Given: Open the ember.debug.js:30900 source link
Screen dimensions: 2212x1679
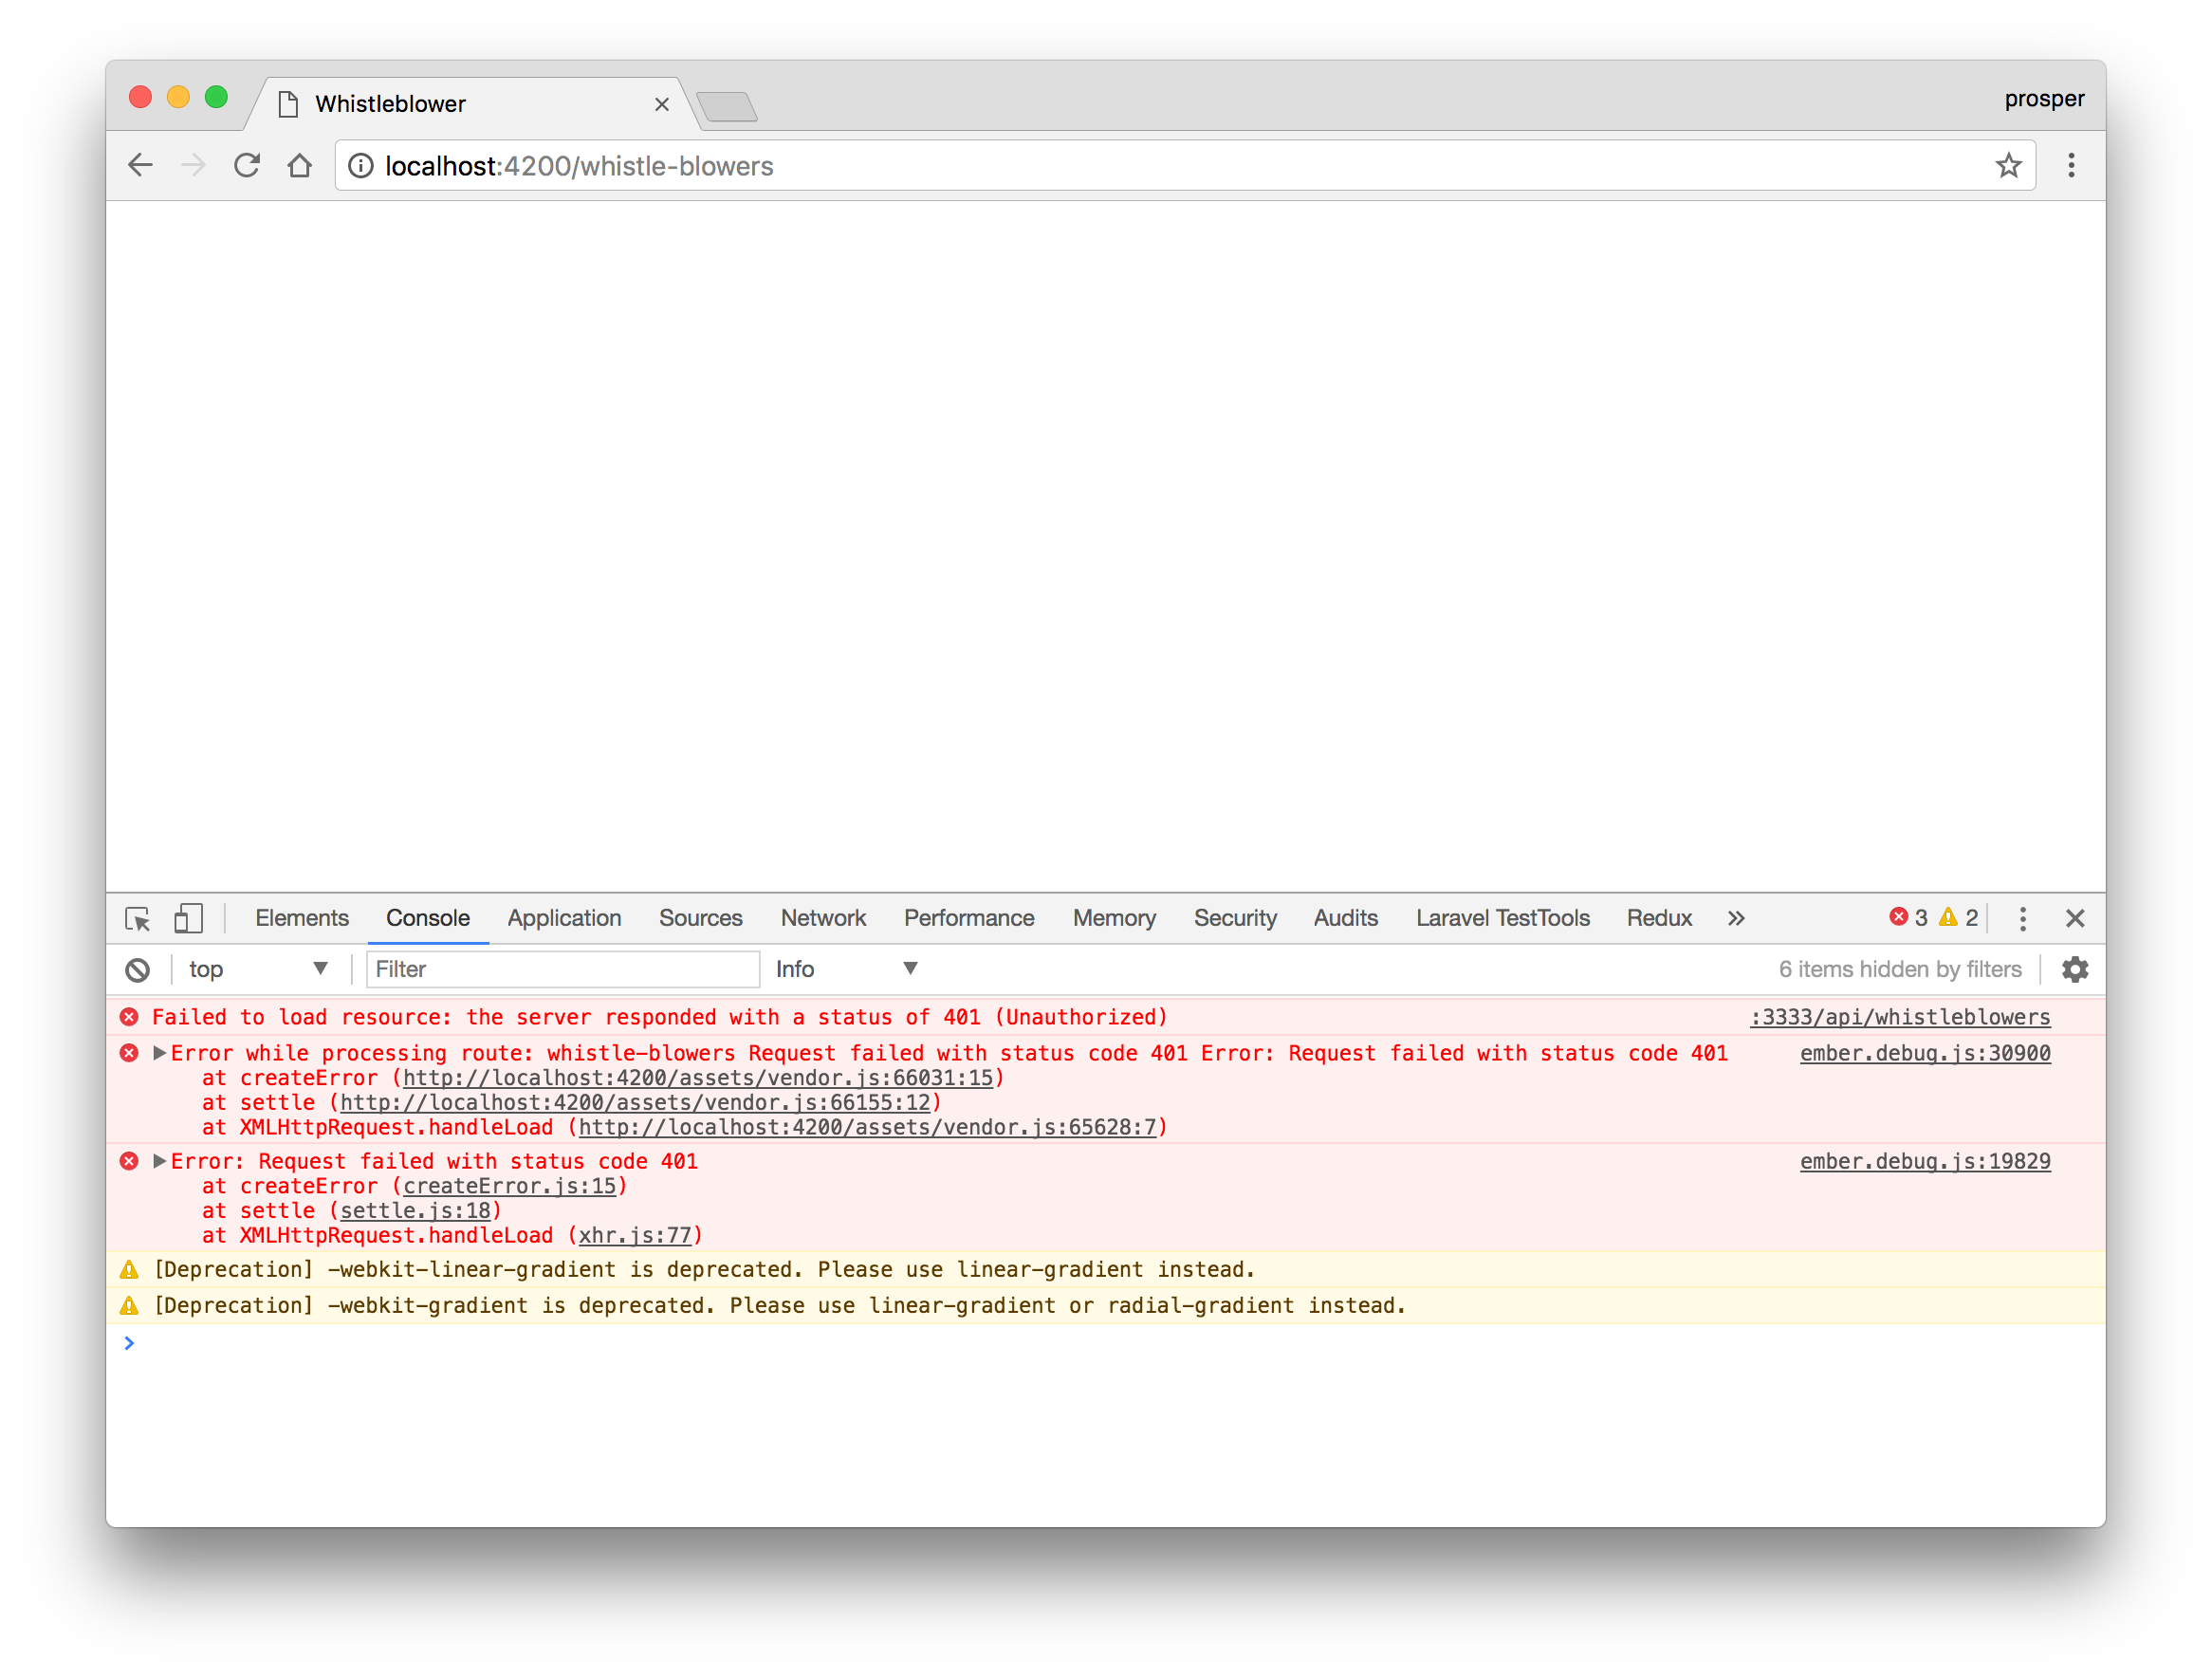Looking at the screenshot, I should pos(1924,1053).
